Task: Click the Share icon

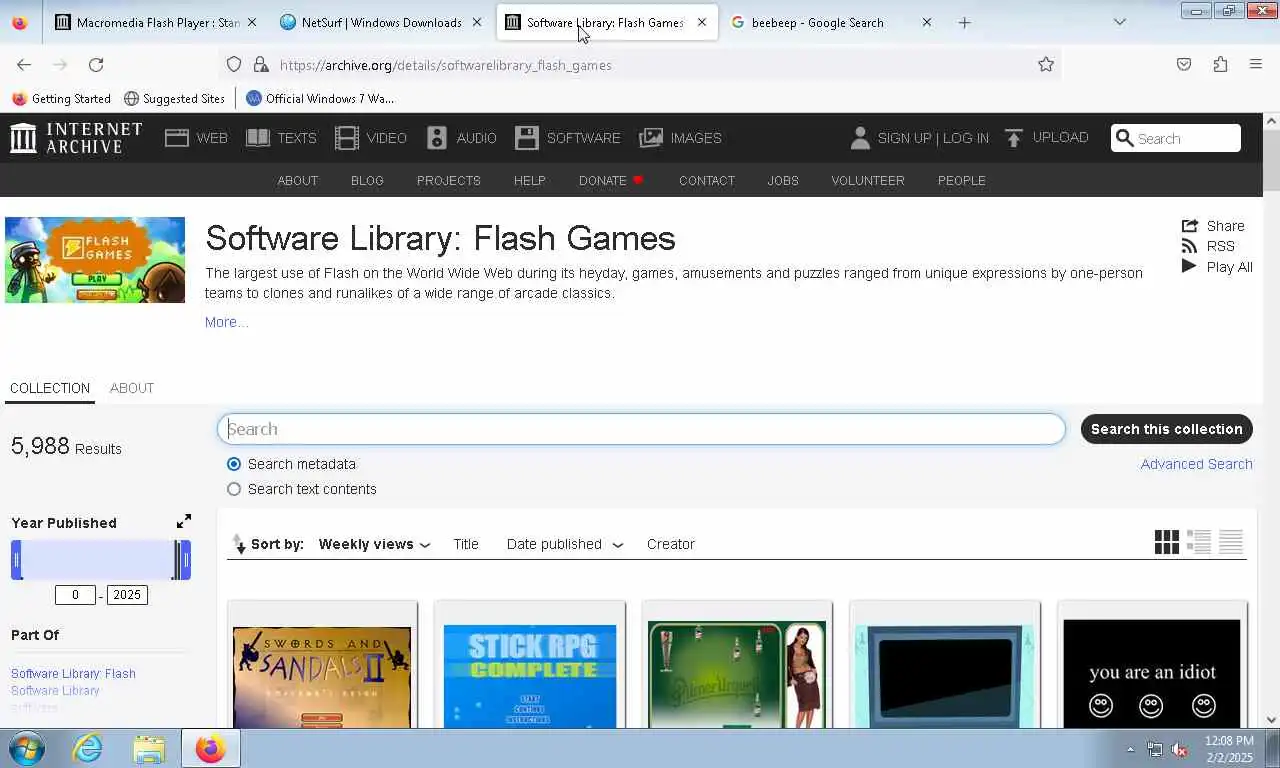Action: (x=1189, y=226)
